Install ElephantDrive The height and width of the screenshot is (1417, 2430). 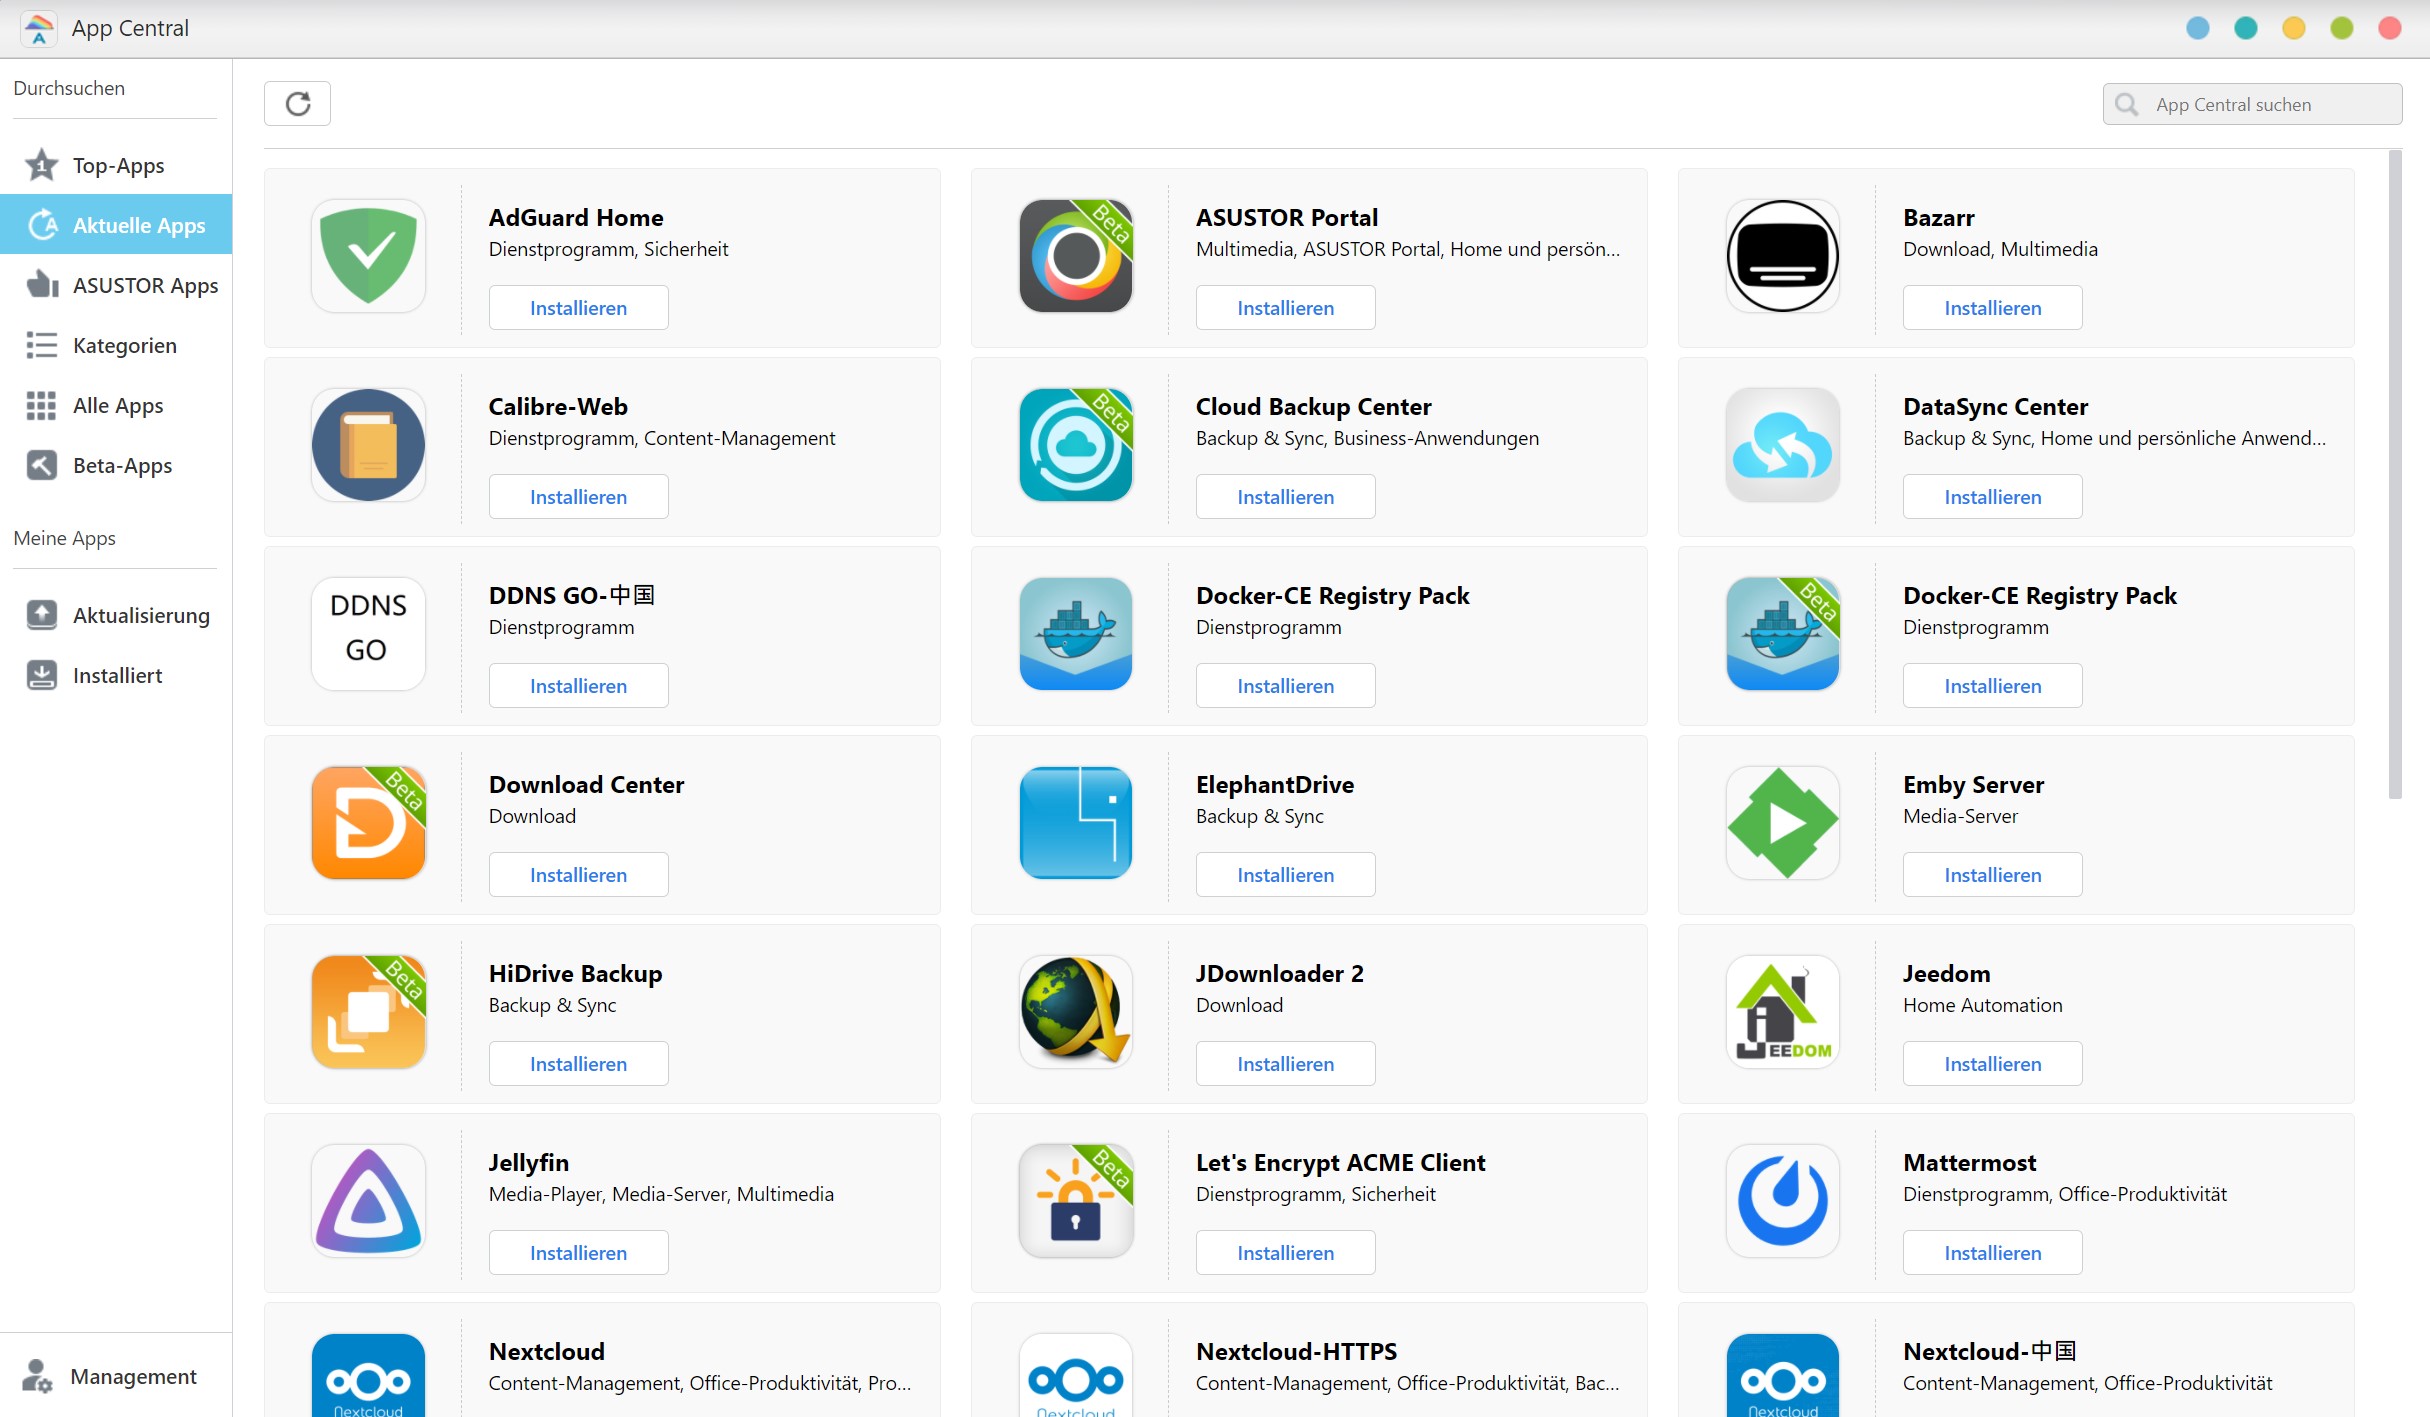1285,875
